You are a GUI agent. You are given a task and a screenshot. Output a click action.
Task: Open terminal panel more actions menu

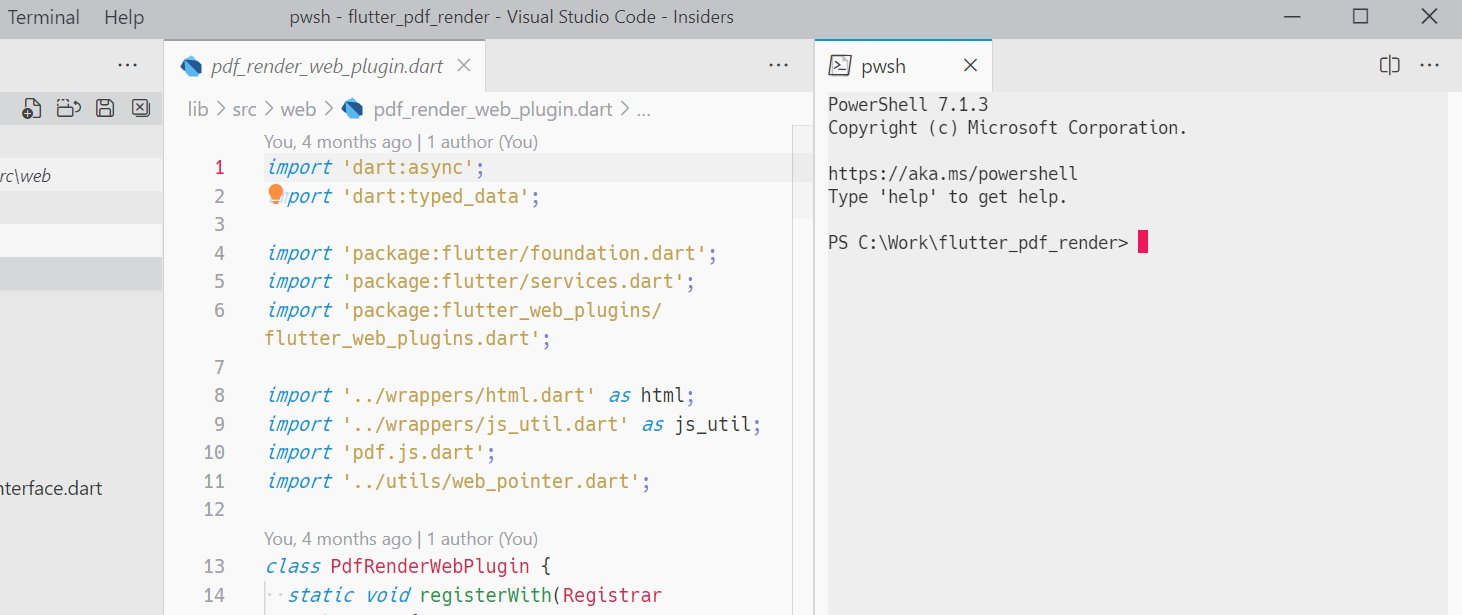click(x=1429, y=64)
